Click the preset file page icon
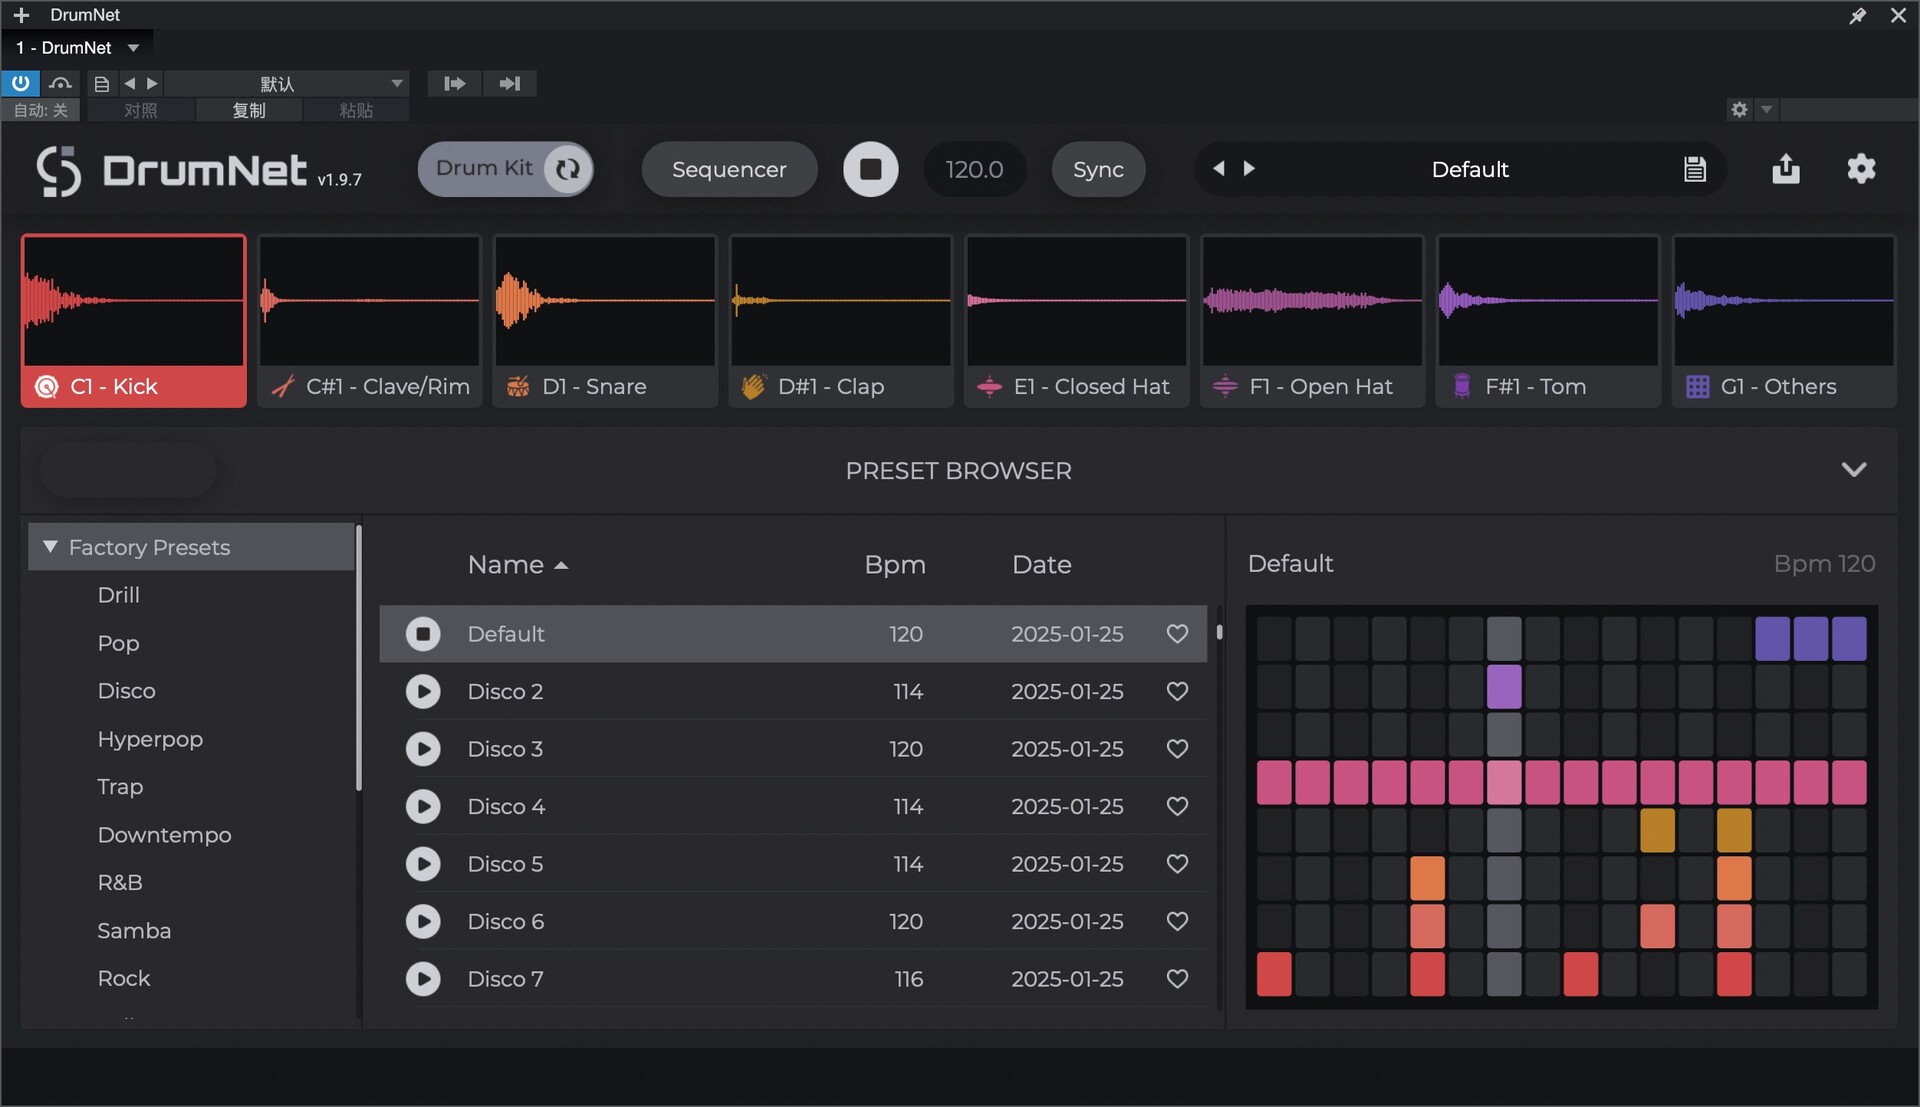1920x1107 pixels. coord(101,83)
